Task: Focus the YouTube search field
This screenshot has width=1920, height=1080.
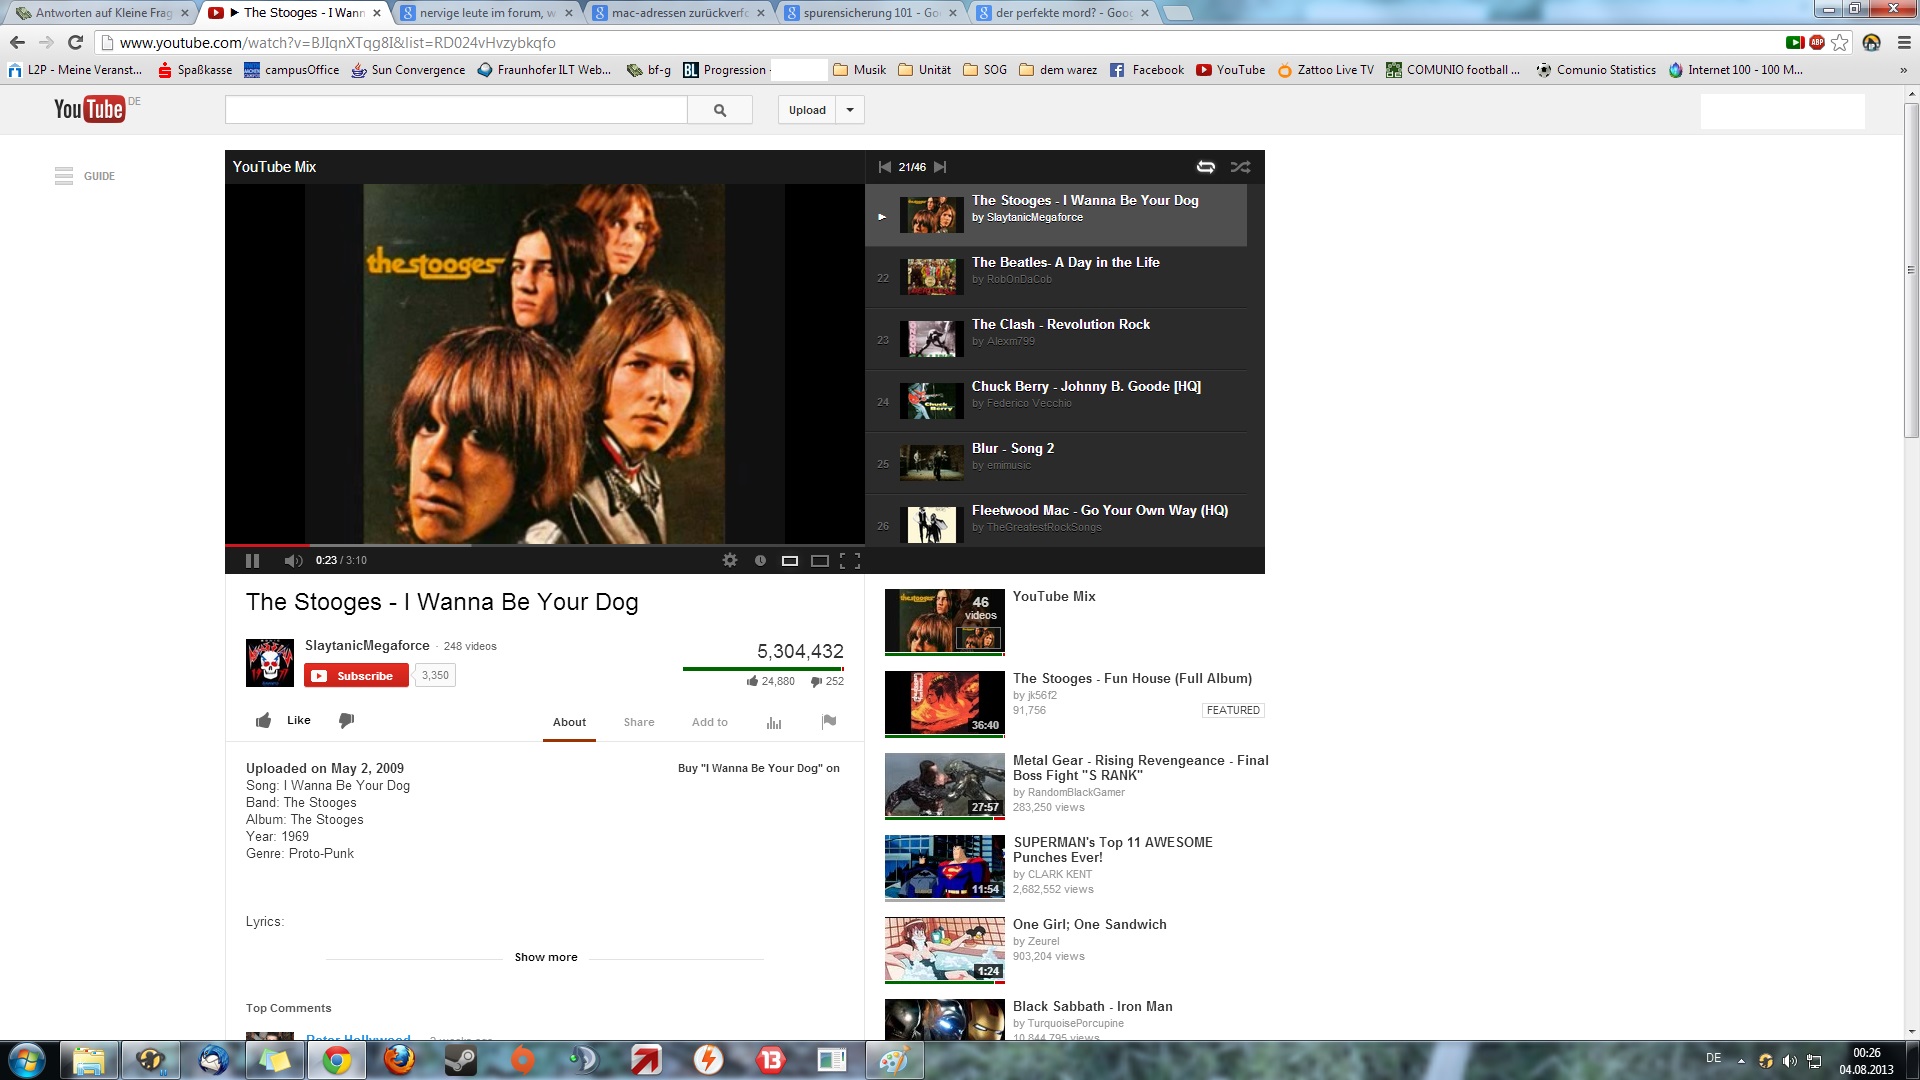Action: click(456, 110)
